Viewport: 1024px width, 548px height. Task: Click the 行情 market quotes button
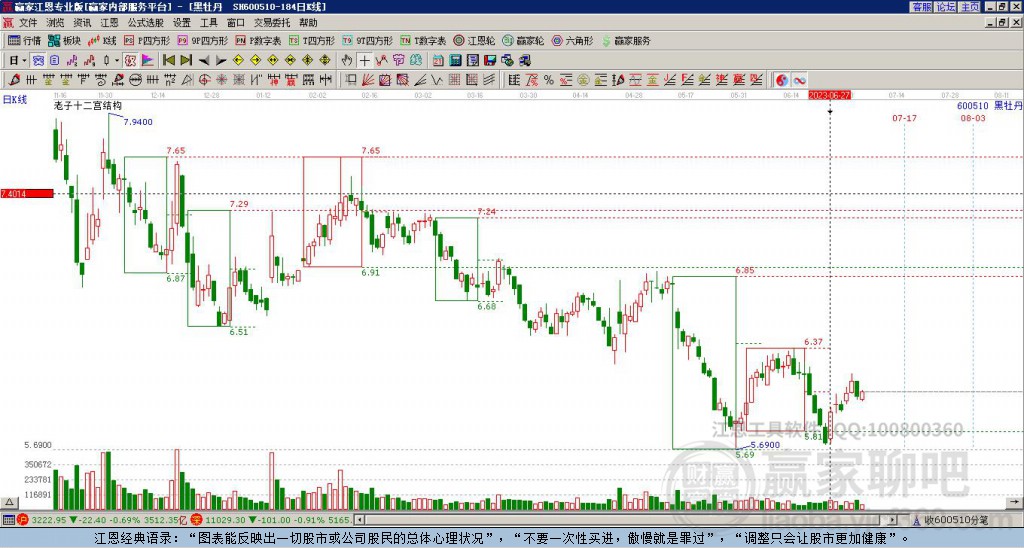pyautogui.click(x=24, y=40)
